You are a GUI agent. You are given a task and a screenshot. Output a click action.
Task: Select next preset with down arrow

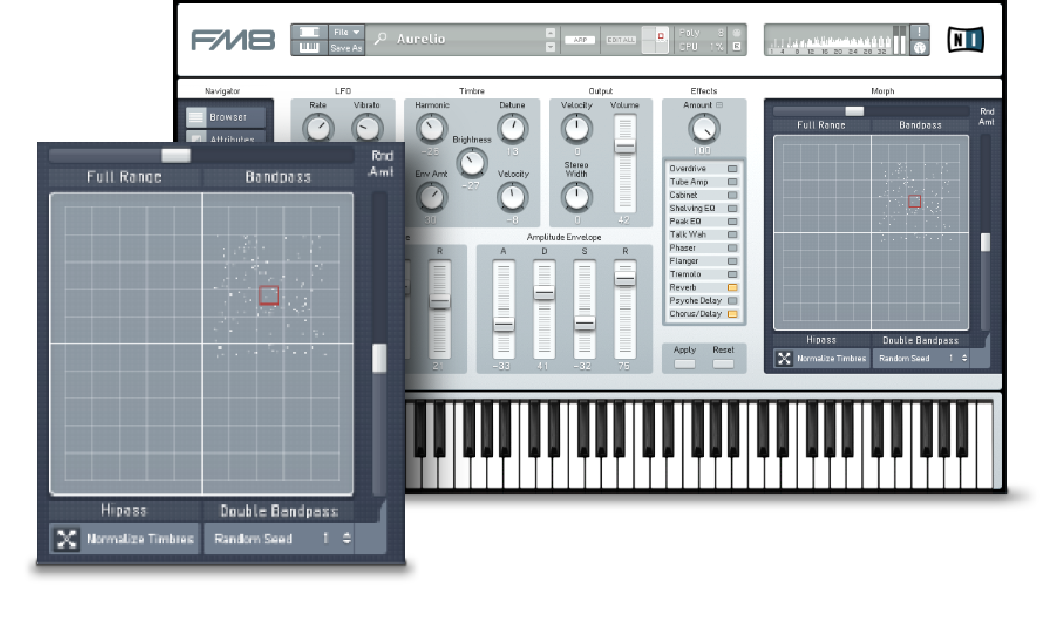[x=551, y=46]
